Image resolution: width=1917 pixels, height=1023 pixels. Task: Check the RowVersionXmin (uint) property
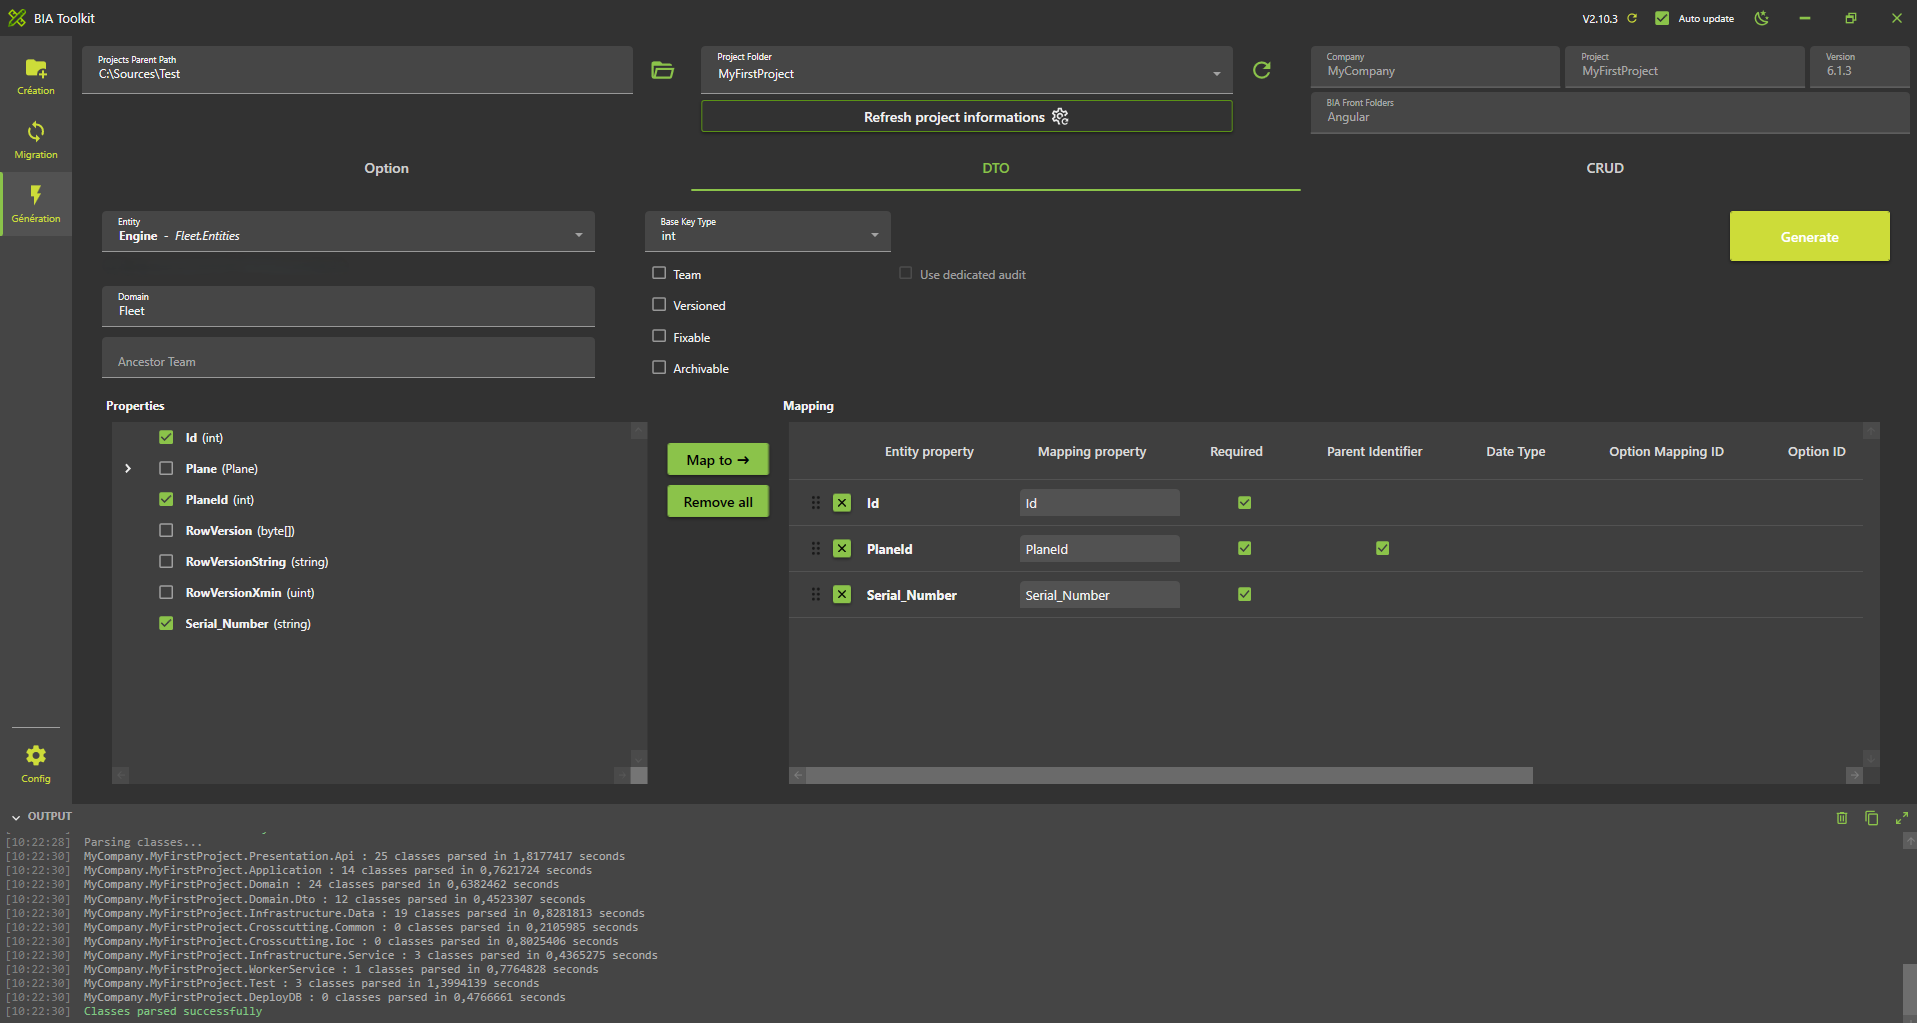166,592
